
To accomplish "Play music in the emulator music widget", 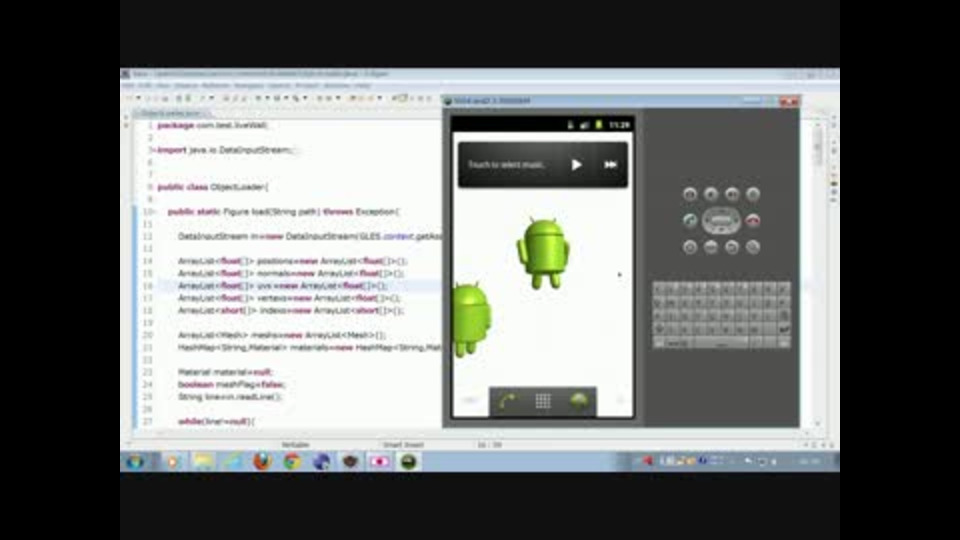I will coord(576,165).
